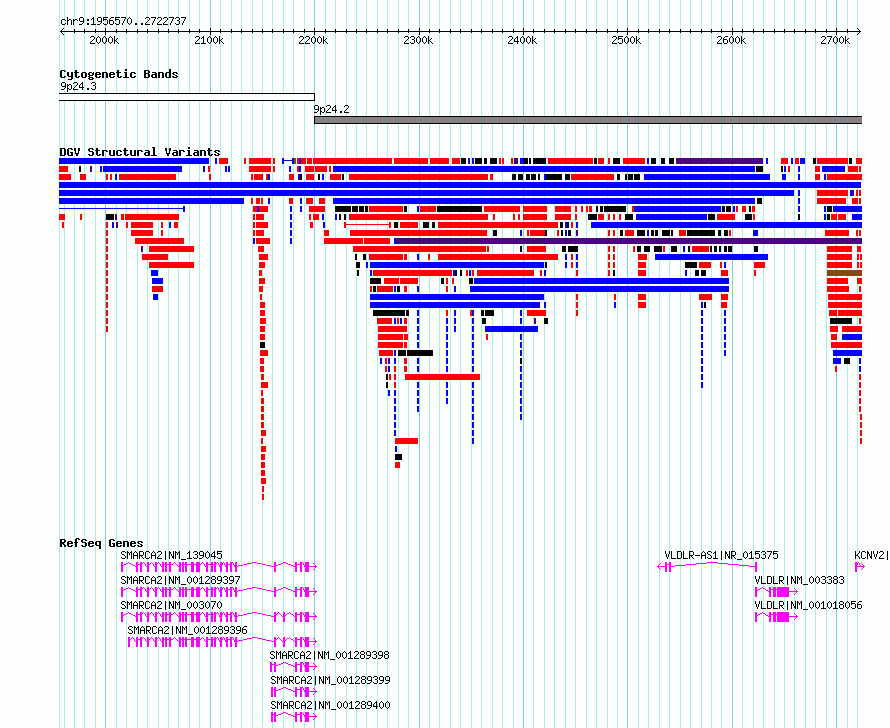The width and height of the screenshot is (890, 728).
Task: Select the 9p24.2 gray cytogenetic band bar
Action: tap(588, 120)
